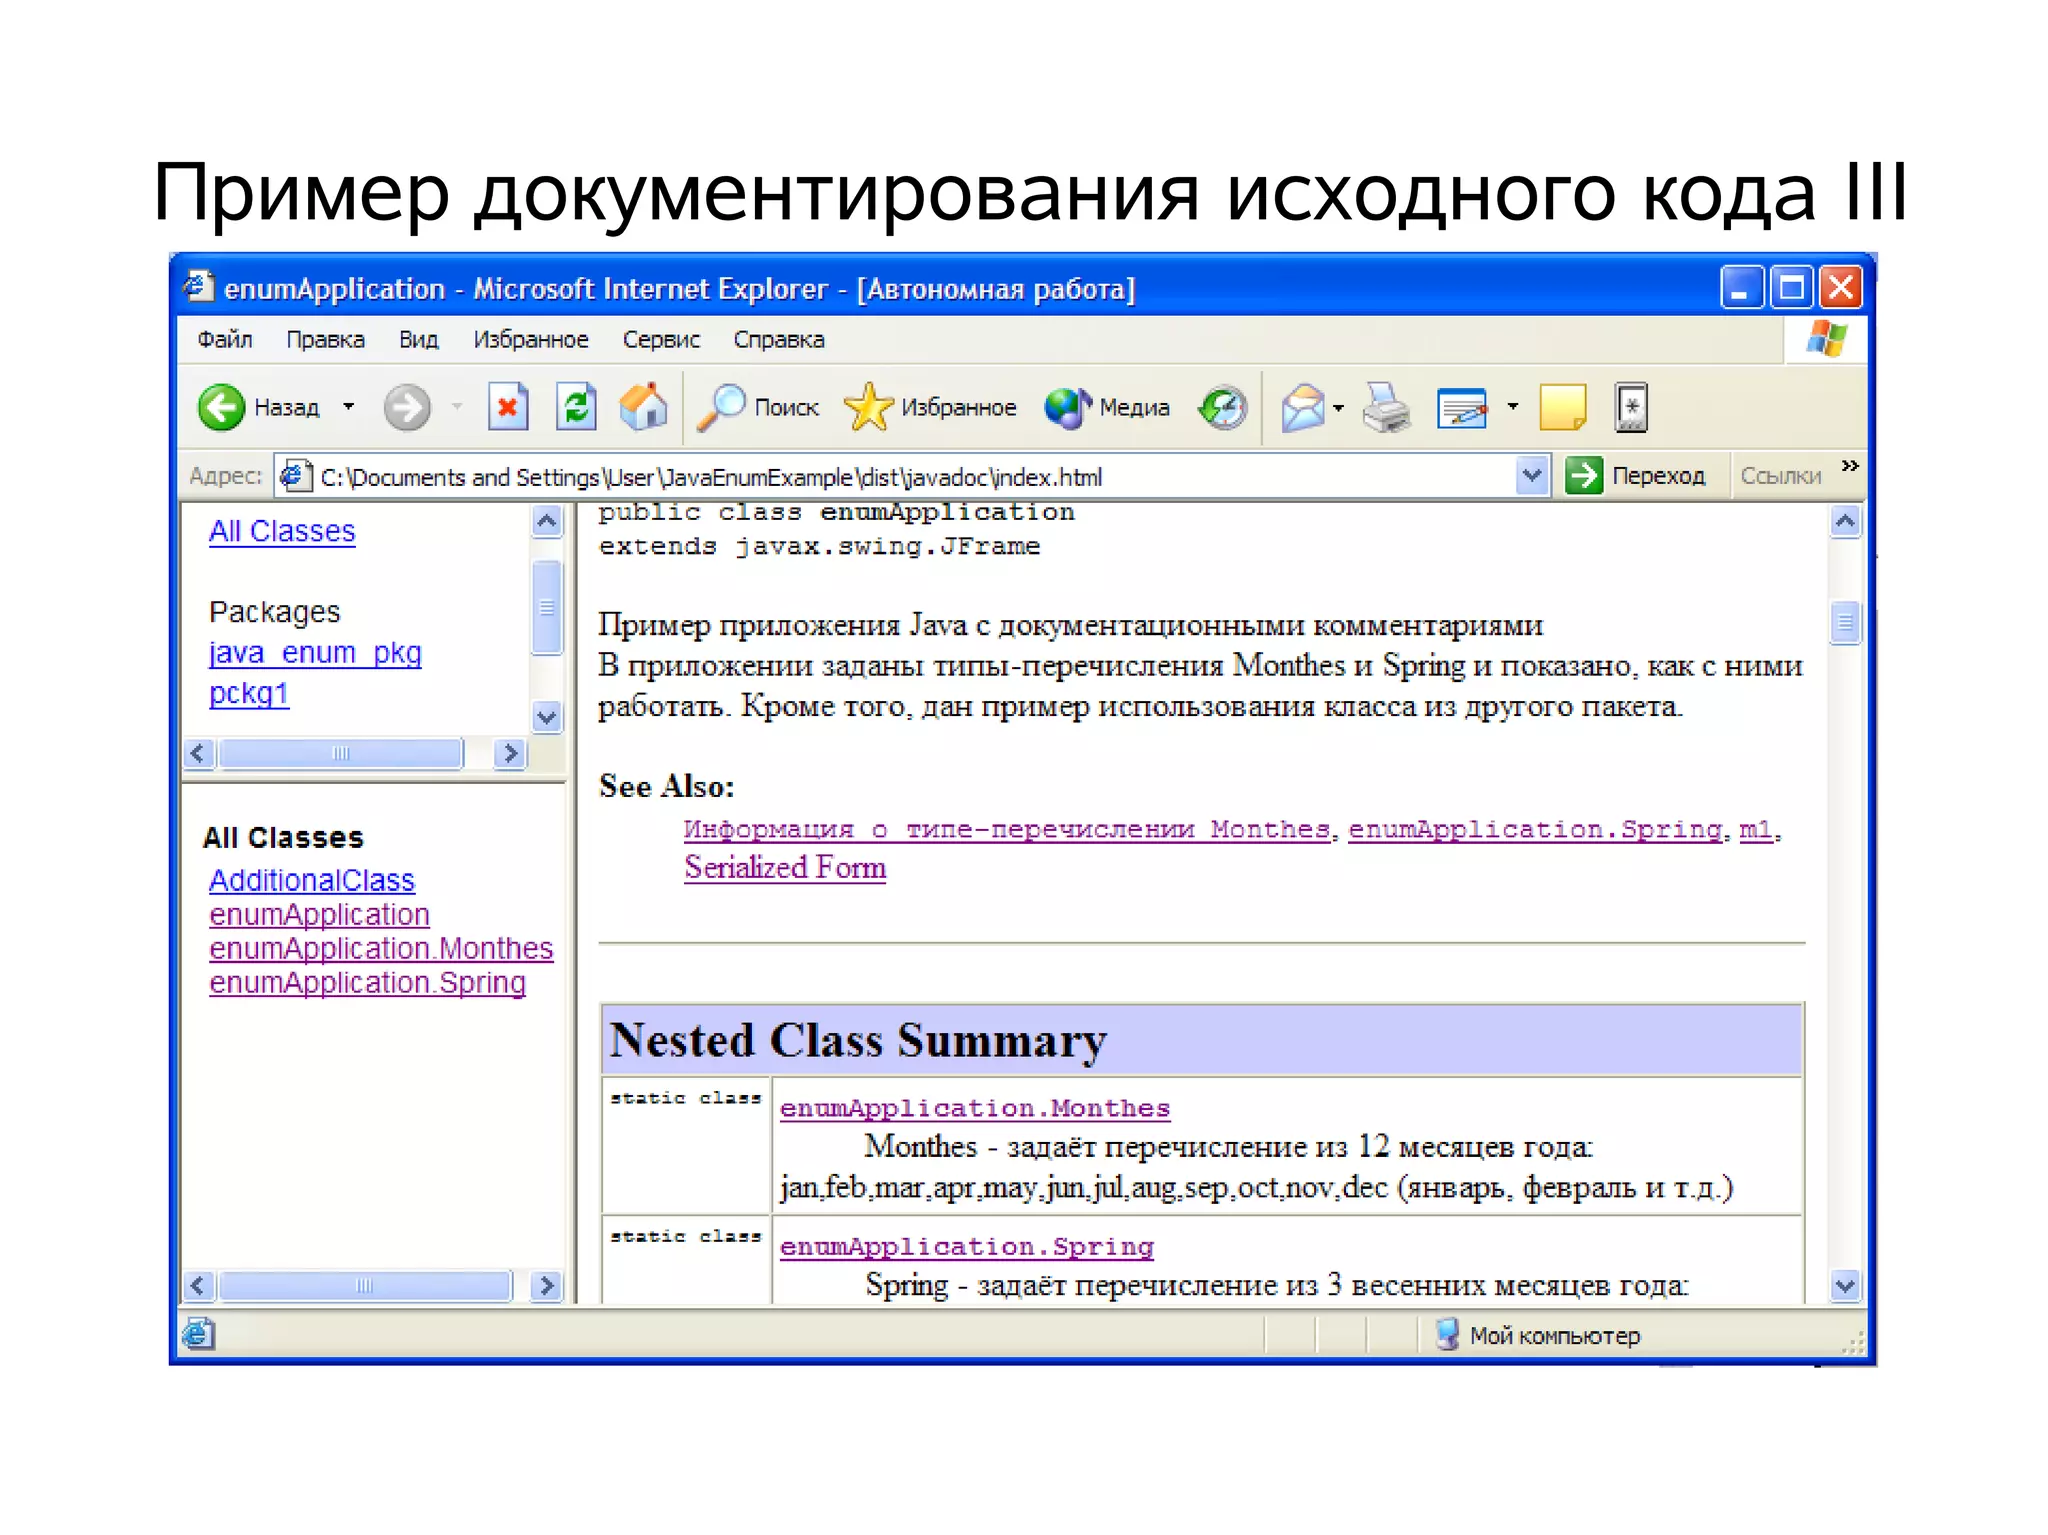The height and width of the screenshot is (1535, 2048).
Task: Open the Serialized Form link
Action: tap(785, 867)
